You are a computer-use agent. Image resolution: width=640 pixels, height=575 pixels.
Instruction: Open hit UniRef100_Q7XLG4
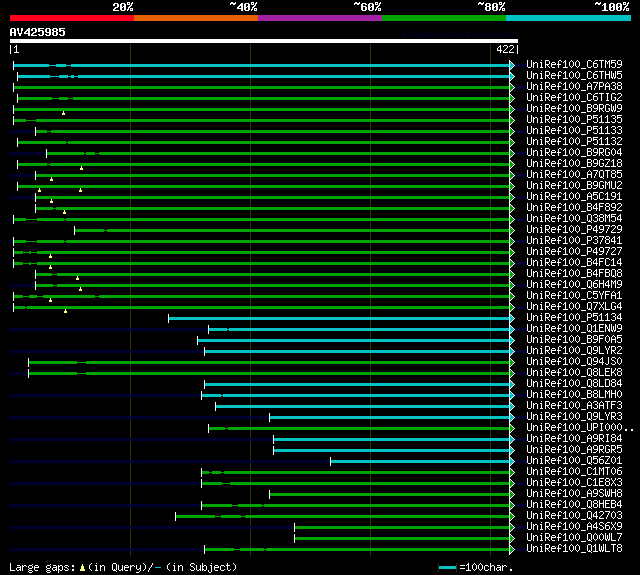click(x=574, y=306)
